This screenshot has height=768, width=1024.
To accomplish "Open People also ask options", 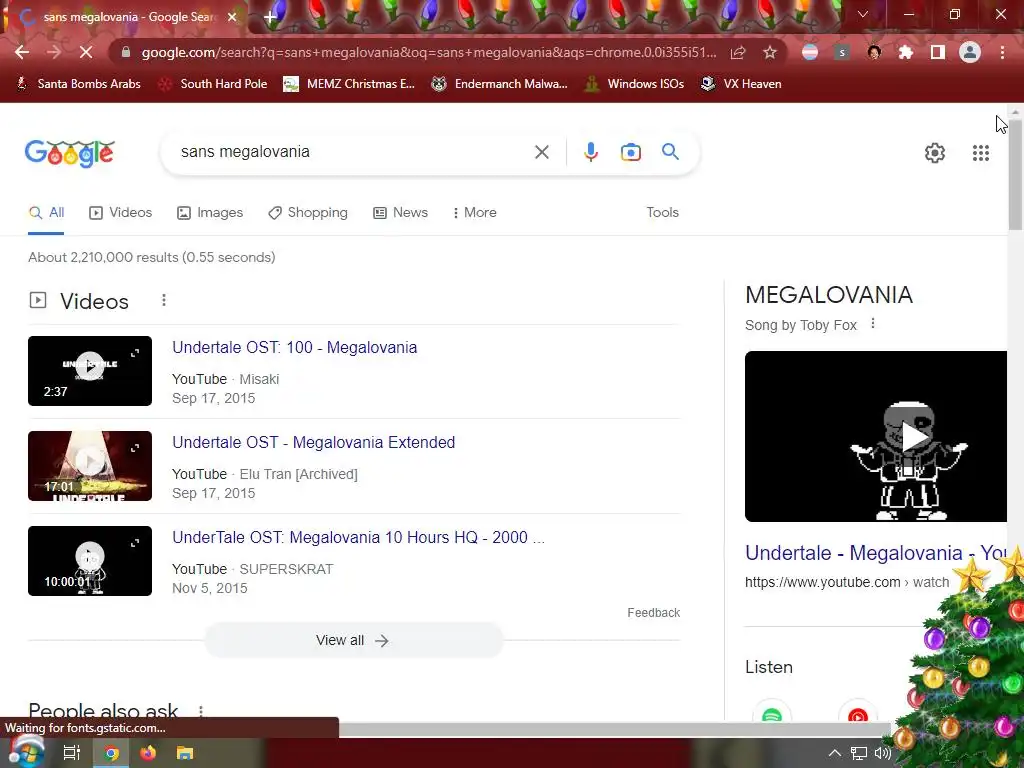I will 201,711.
